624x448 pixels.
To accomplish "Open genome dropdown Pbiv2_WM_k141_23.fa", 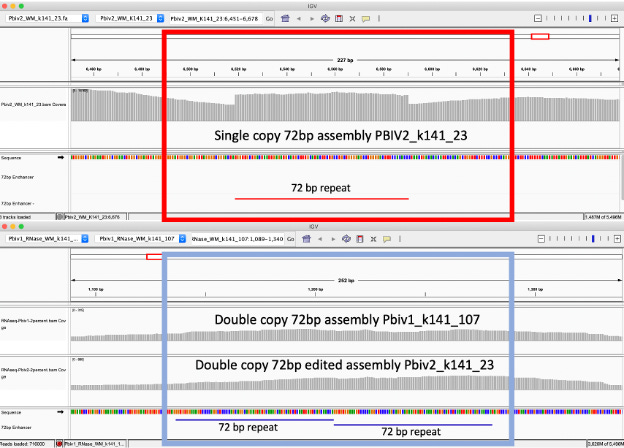I will 47,18.
